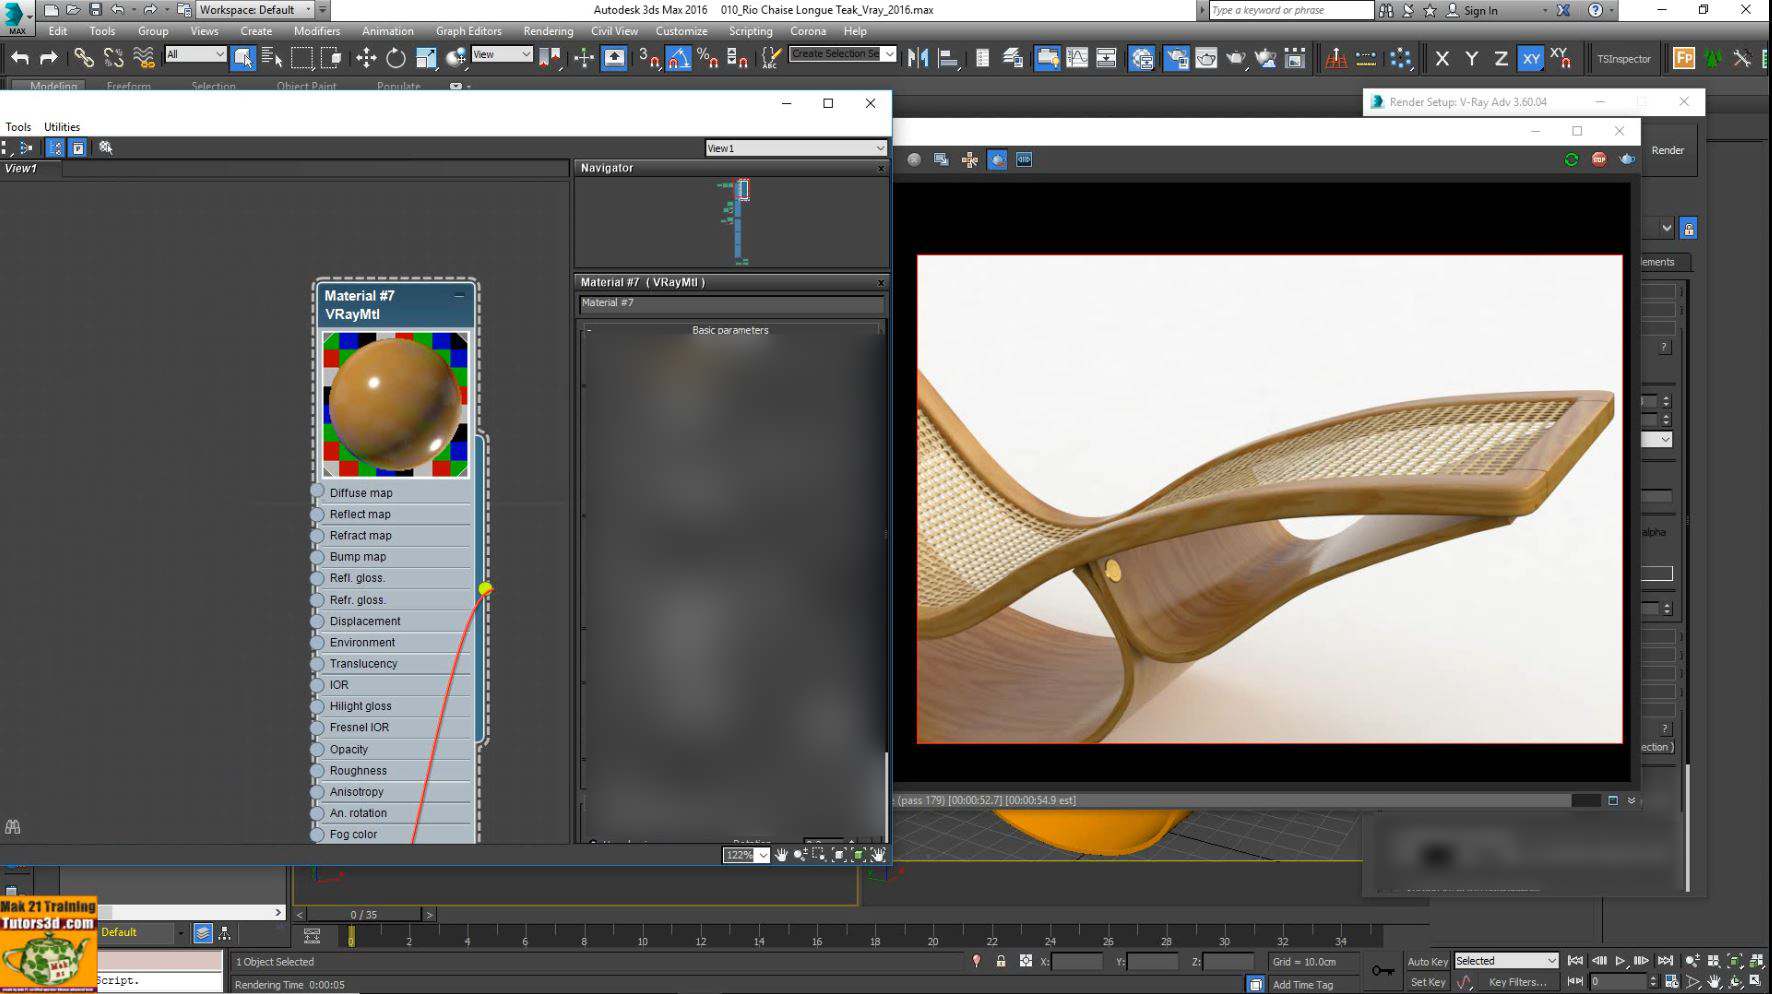The width and height of the screenshot is (1772, 994).
Task: Open the Mirror tool
Action: coord(920,58)
